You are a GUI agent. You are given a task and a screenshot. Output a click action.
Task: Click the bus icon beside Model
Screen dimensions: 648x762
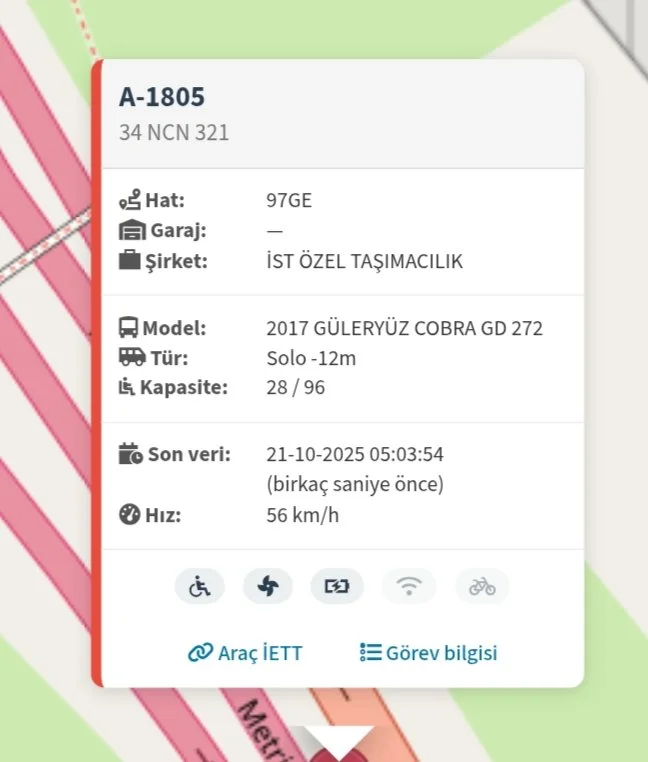pos(128,328)
